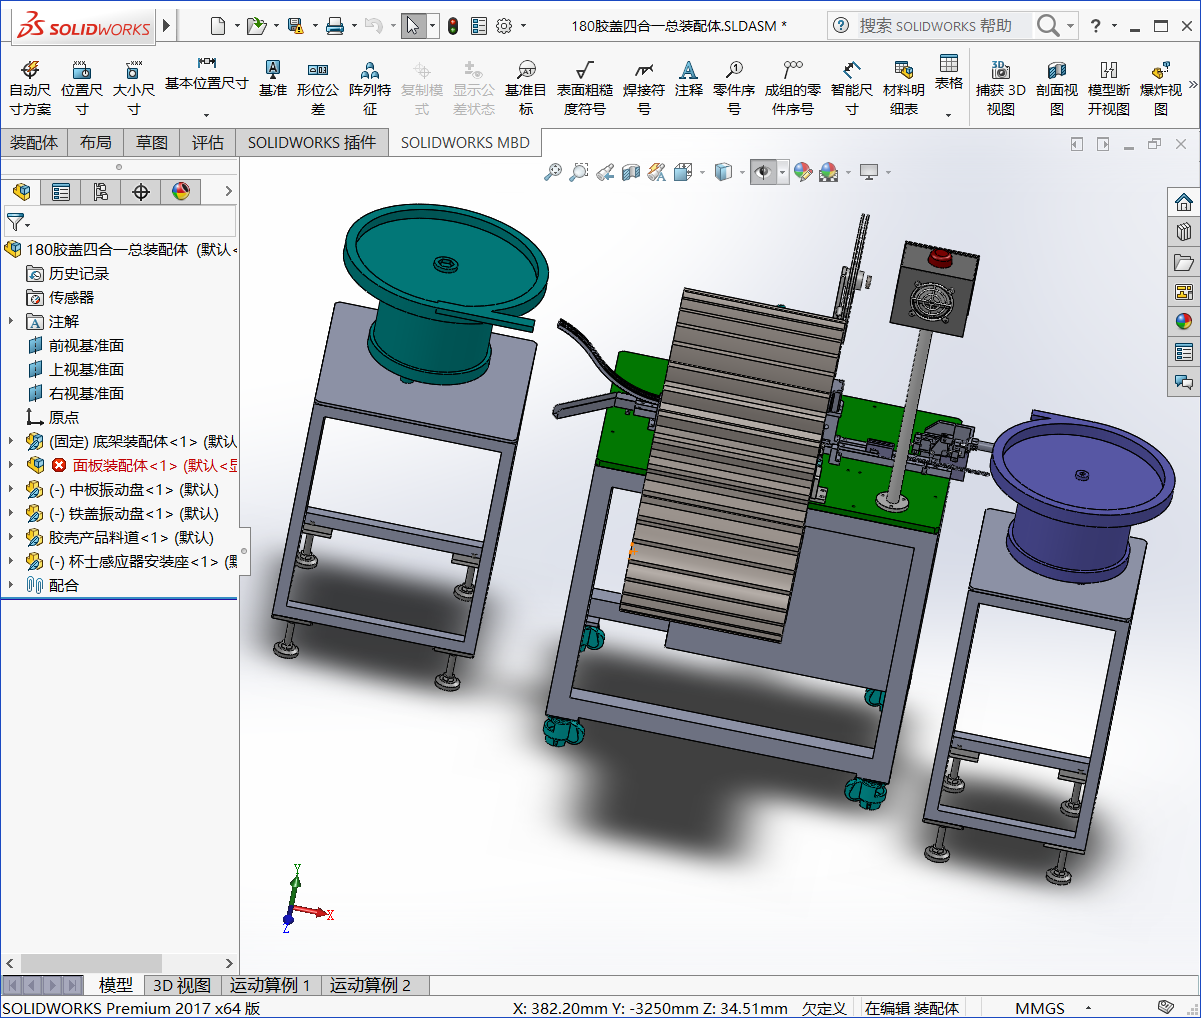The height and width of the screenshot is (1018, 1201).
Task: Select the Location Dimension tool (位置尺寸)
Action: pos(82,87)
